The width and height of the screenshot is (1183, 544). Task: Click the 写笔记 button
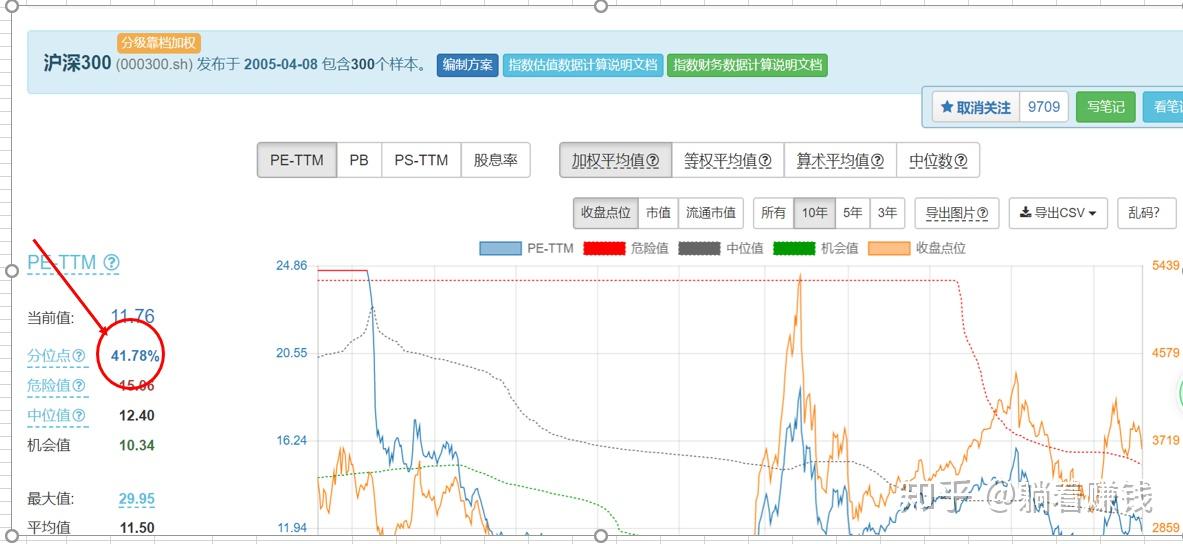[x=1105, y=107]
